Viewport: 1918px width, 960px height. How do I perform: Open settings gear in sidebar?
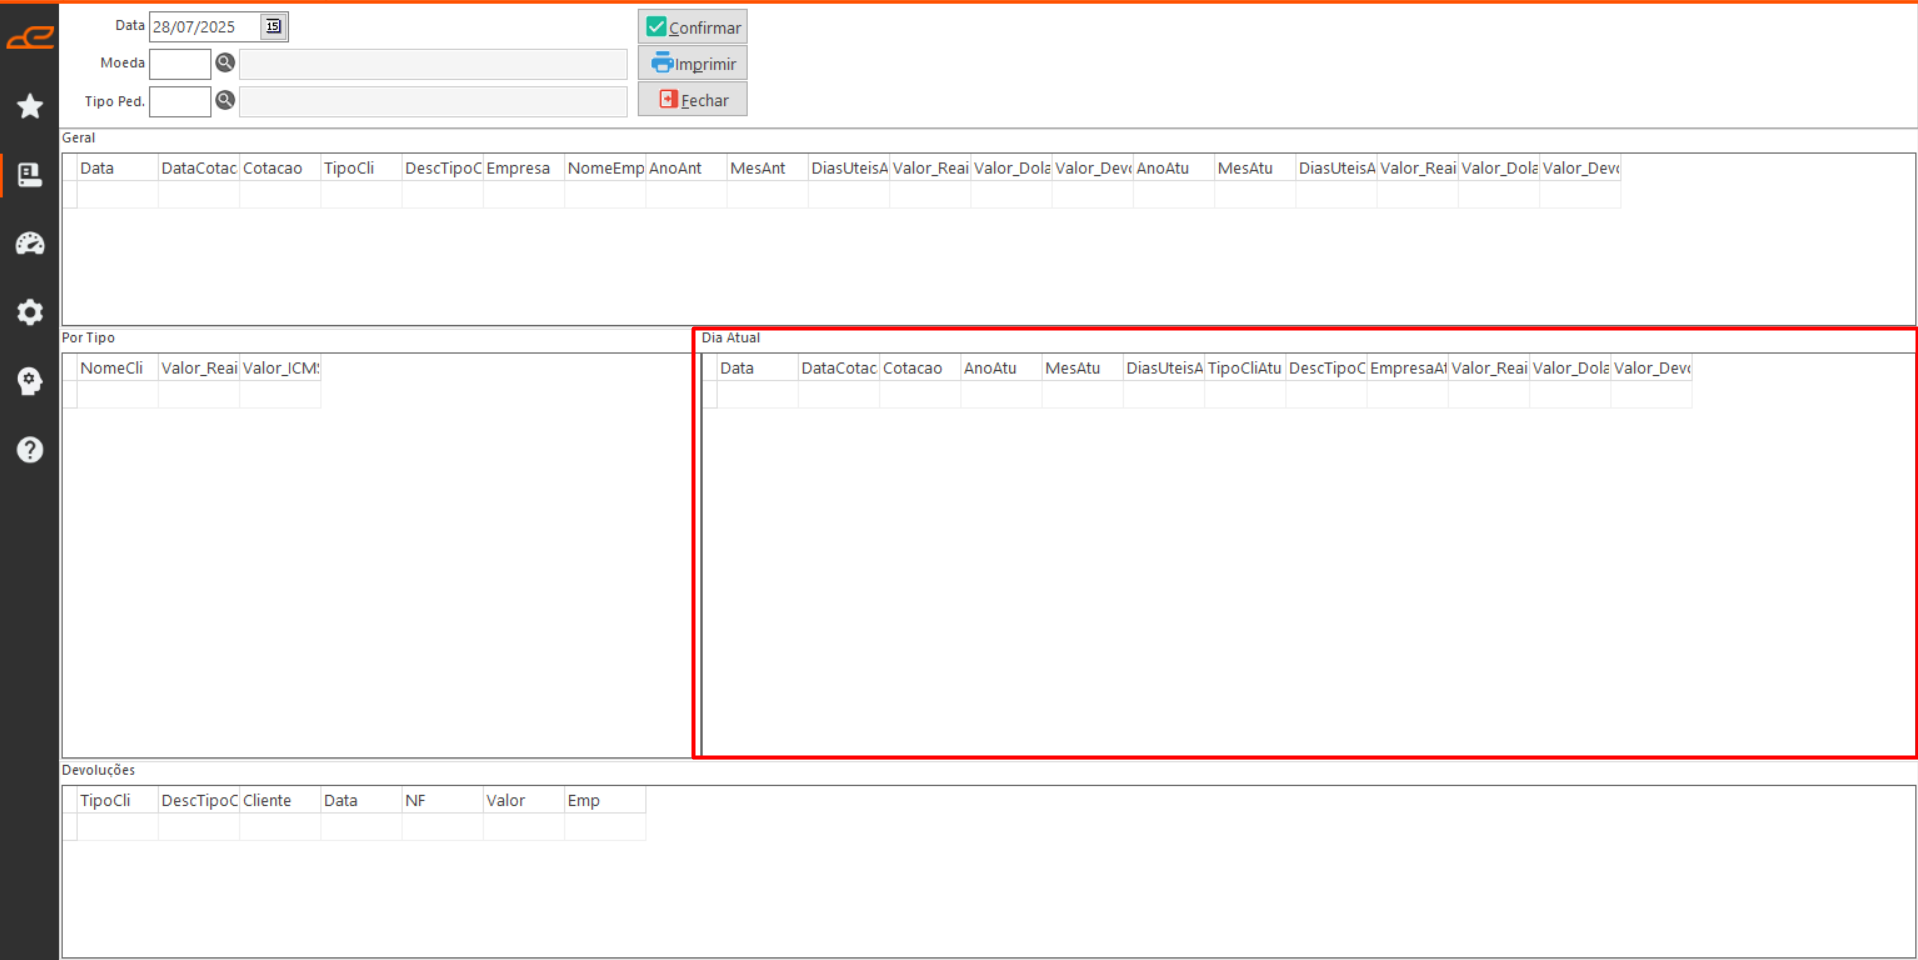[x=30, y=312]
